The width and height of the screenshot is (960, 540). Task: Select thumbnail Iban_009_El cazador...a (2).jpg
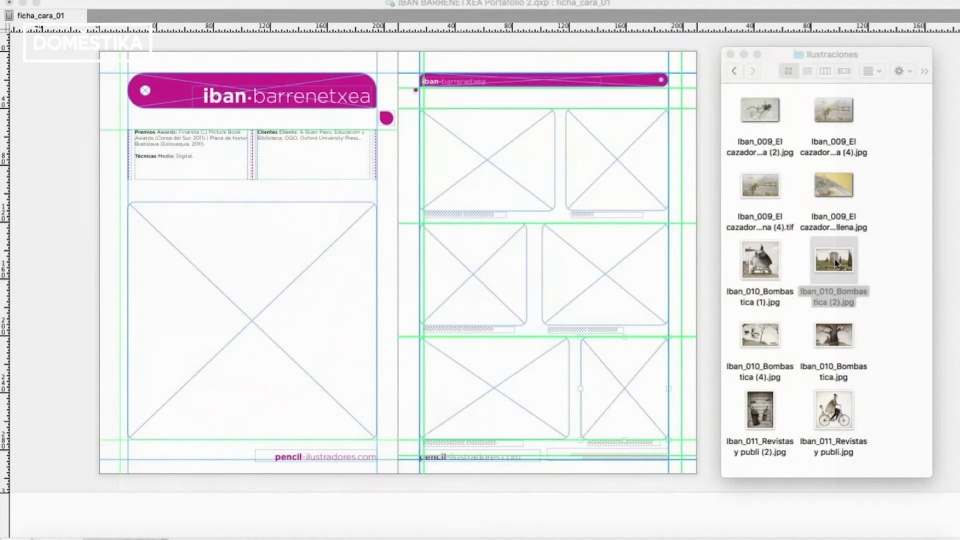(x=760, y=110)
